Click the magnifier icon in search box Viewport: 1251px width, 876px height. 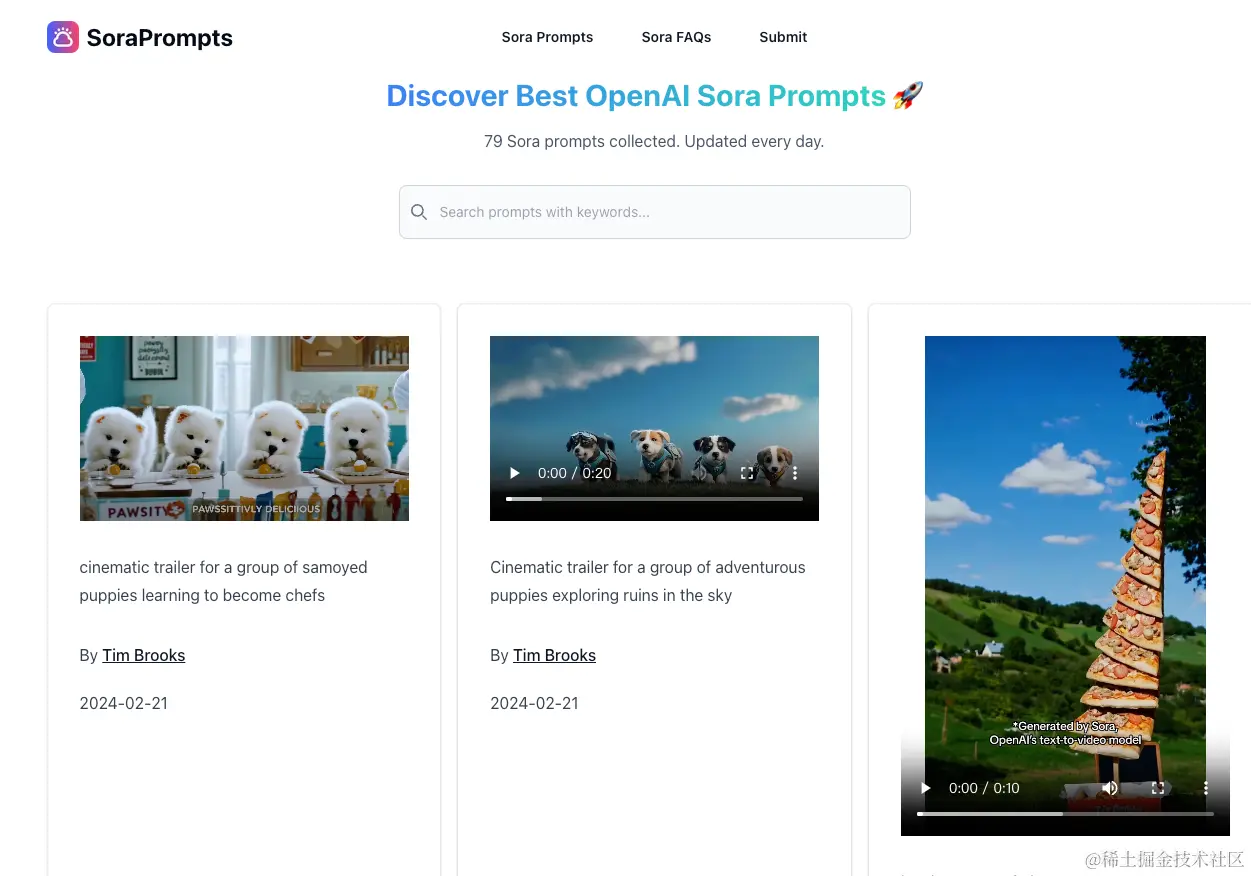[x=419, y=212]
